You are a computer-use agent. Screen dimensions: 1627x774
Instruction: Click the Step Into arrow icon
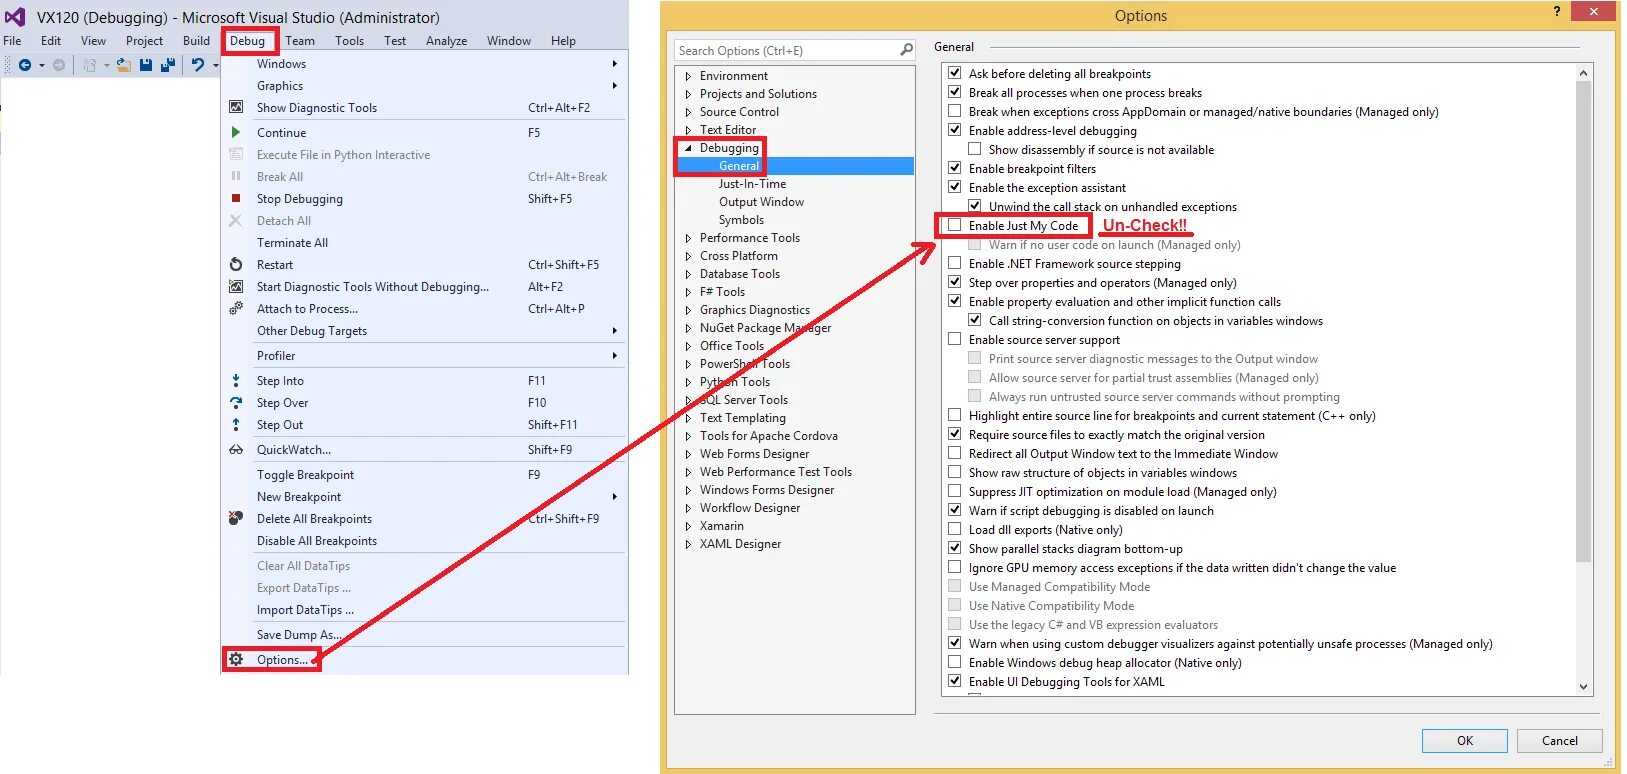click(236, 380)
